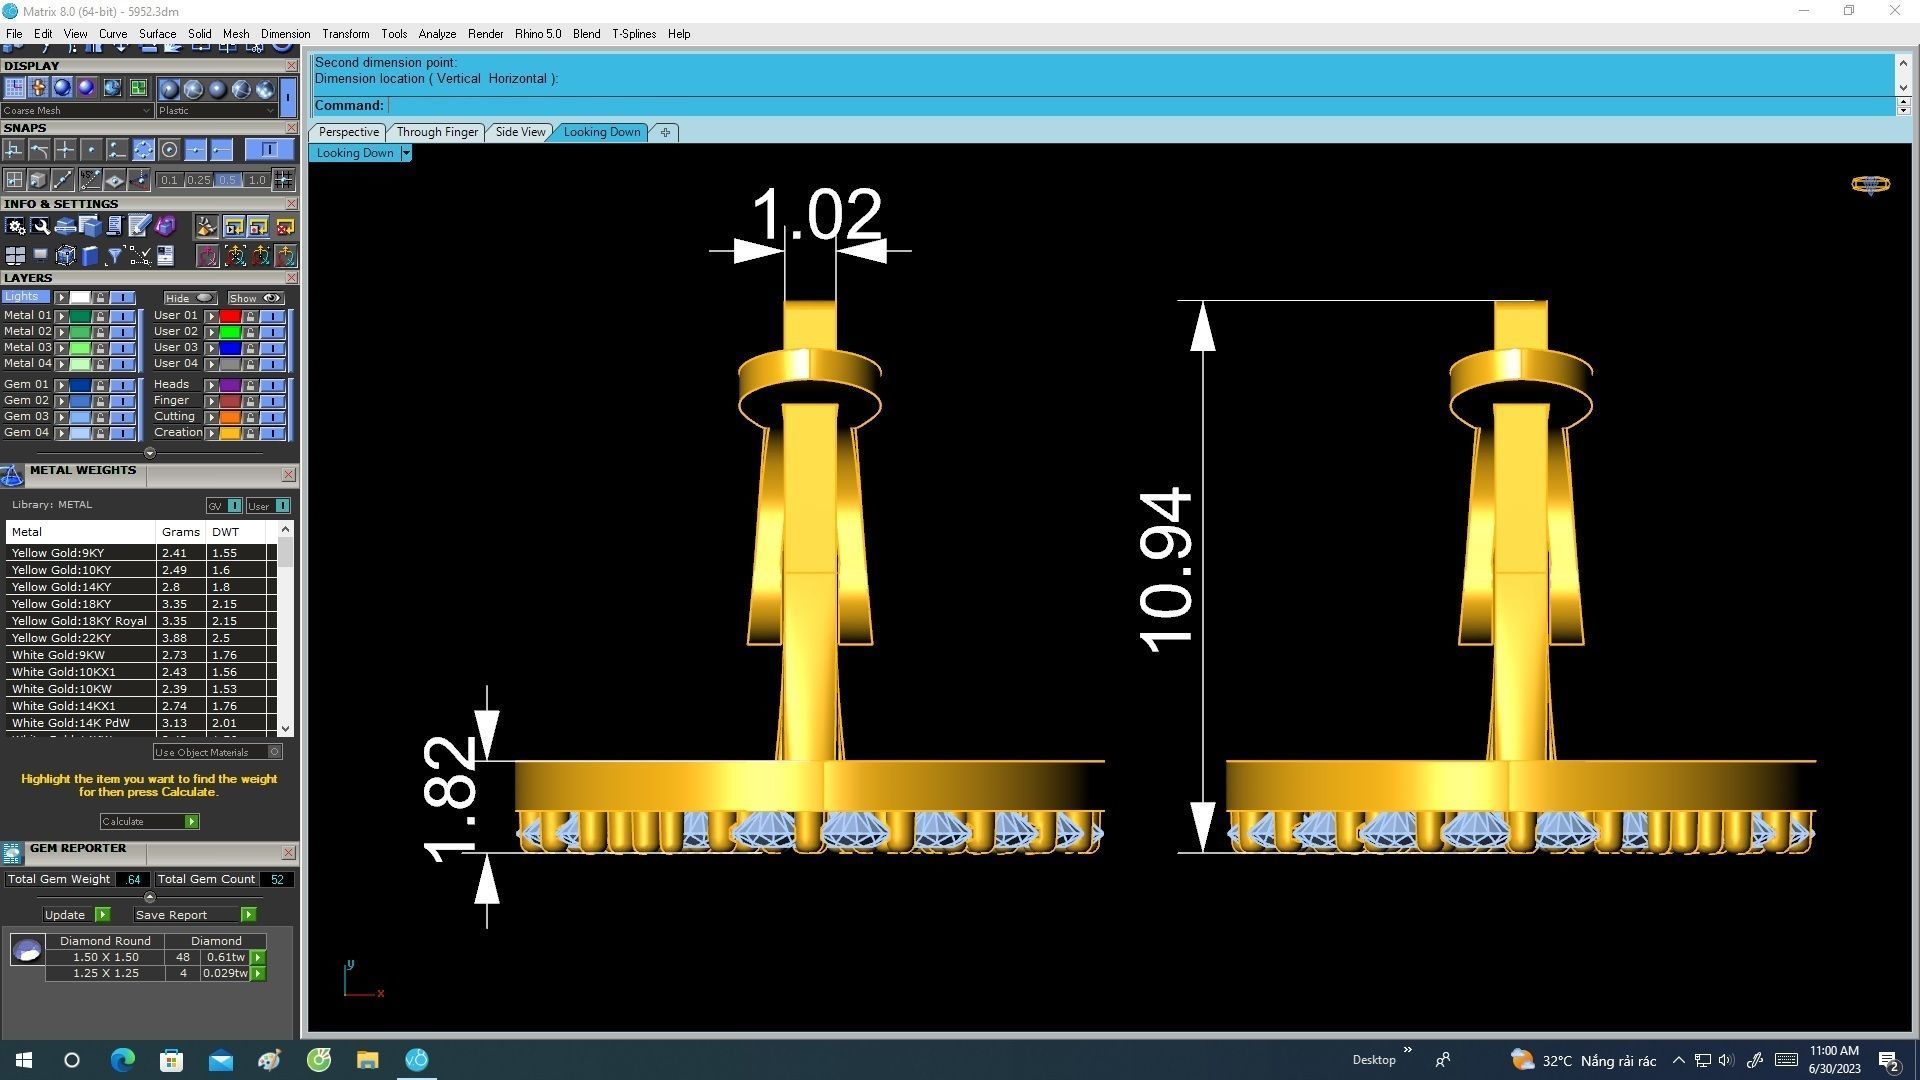The image size is (1920, 1080).
Task: Open the Coarse Mesh dropdown
Action: coord(77,111)
